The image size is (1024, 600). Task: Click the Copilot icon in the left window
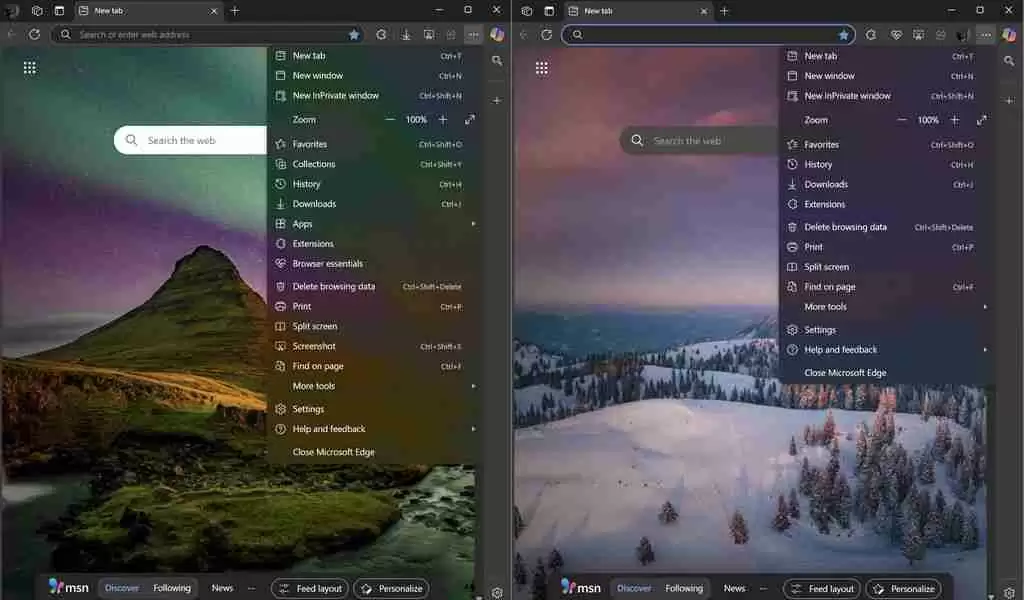click(497, 34)
